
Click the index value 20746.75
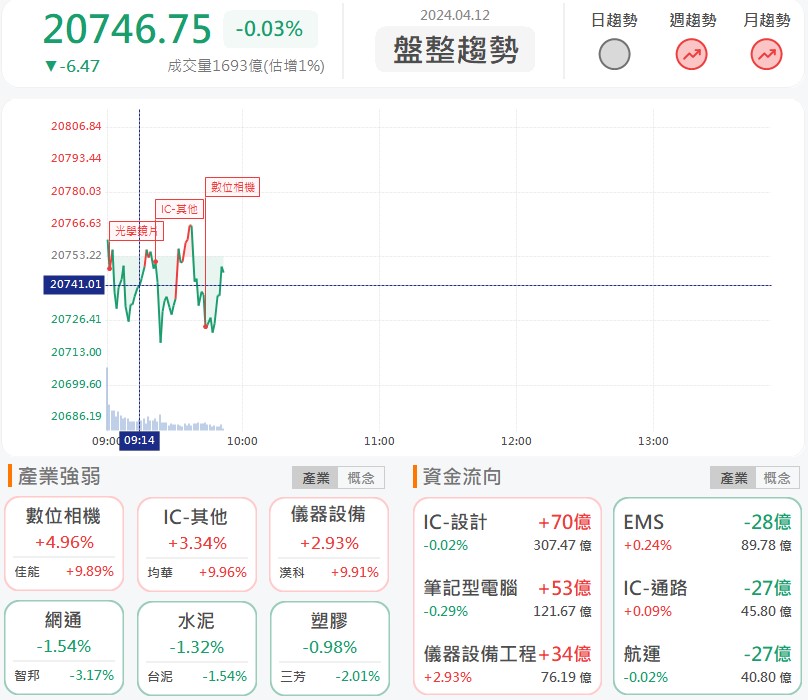tap(127, 29)
